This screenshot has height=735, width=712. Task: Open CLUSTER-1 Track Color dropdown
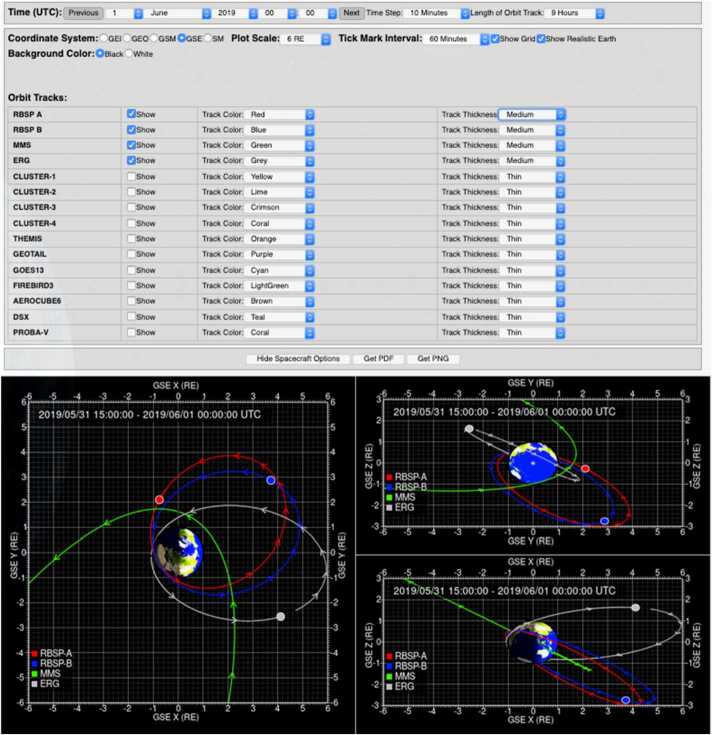click(x=280, y=177)
